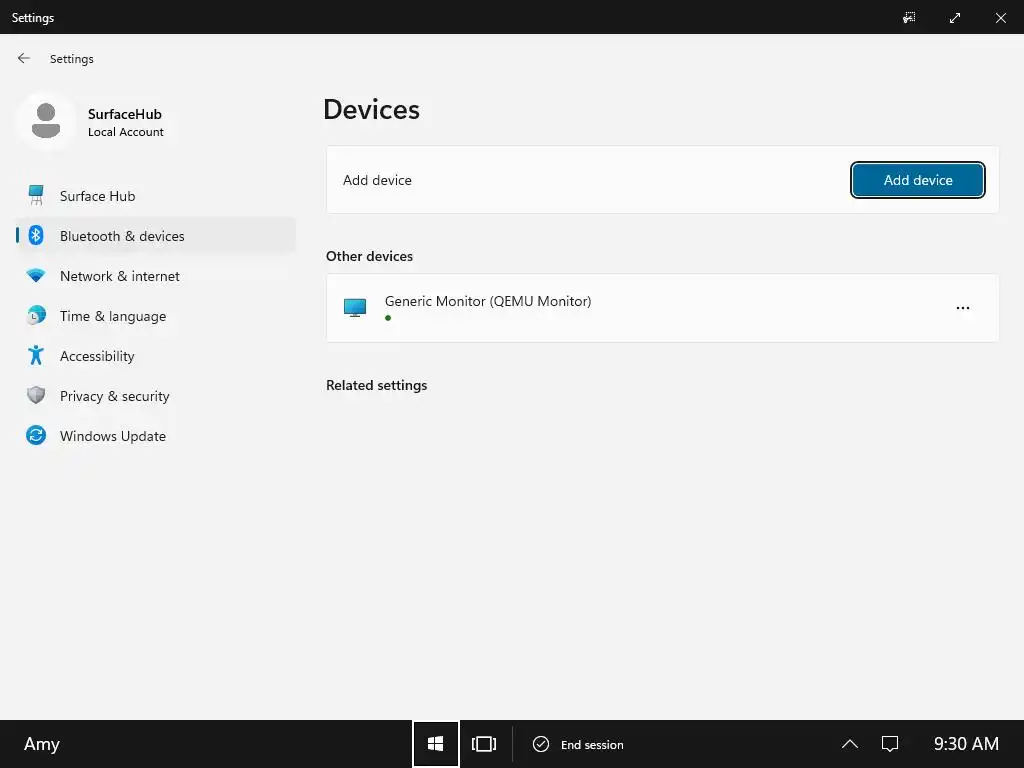Click the 9:30 AM clock
The height and width of the screenshot is (768, 1024).
click(x=966, y=744)
